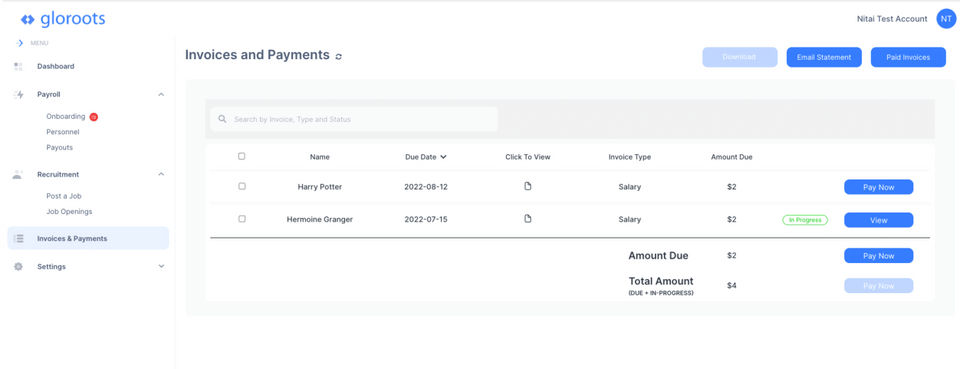Click the 2022-07-15 due date
The image size is (960, 369).
(426, 219)
